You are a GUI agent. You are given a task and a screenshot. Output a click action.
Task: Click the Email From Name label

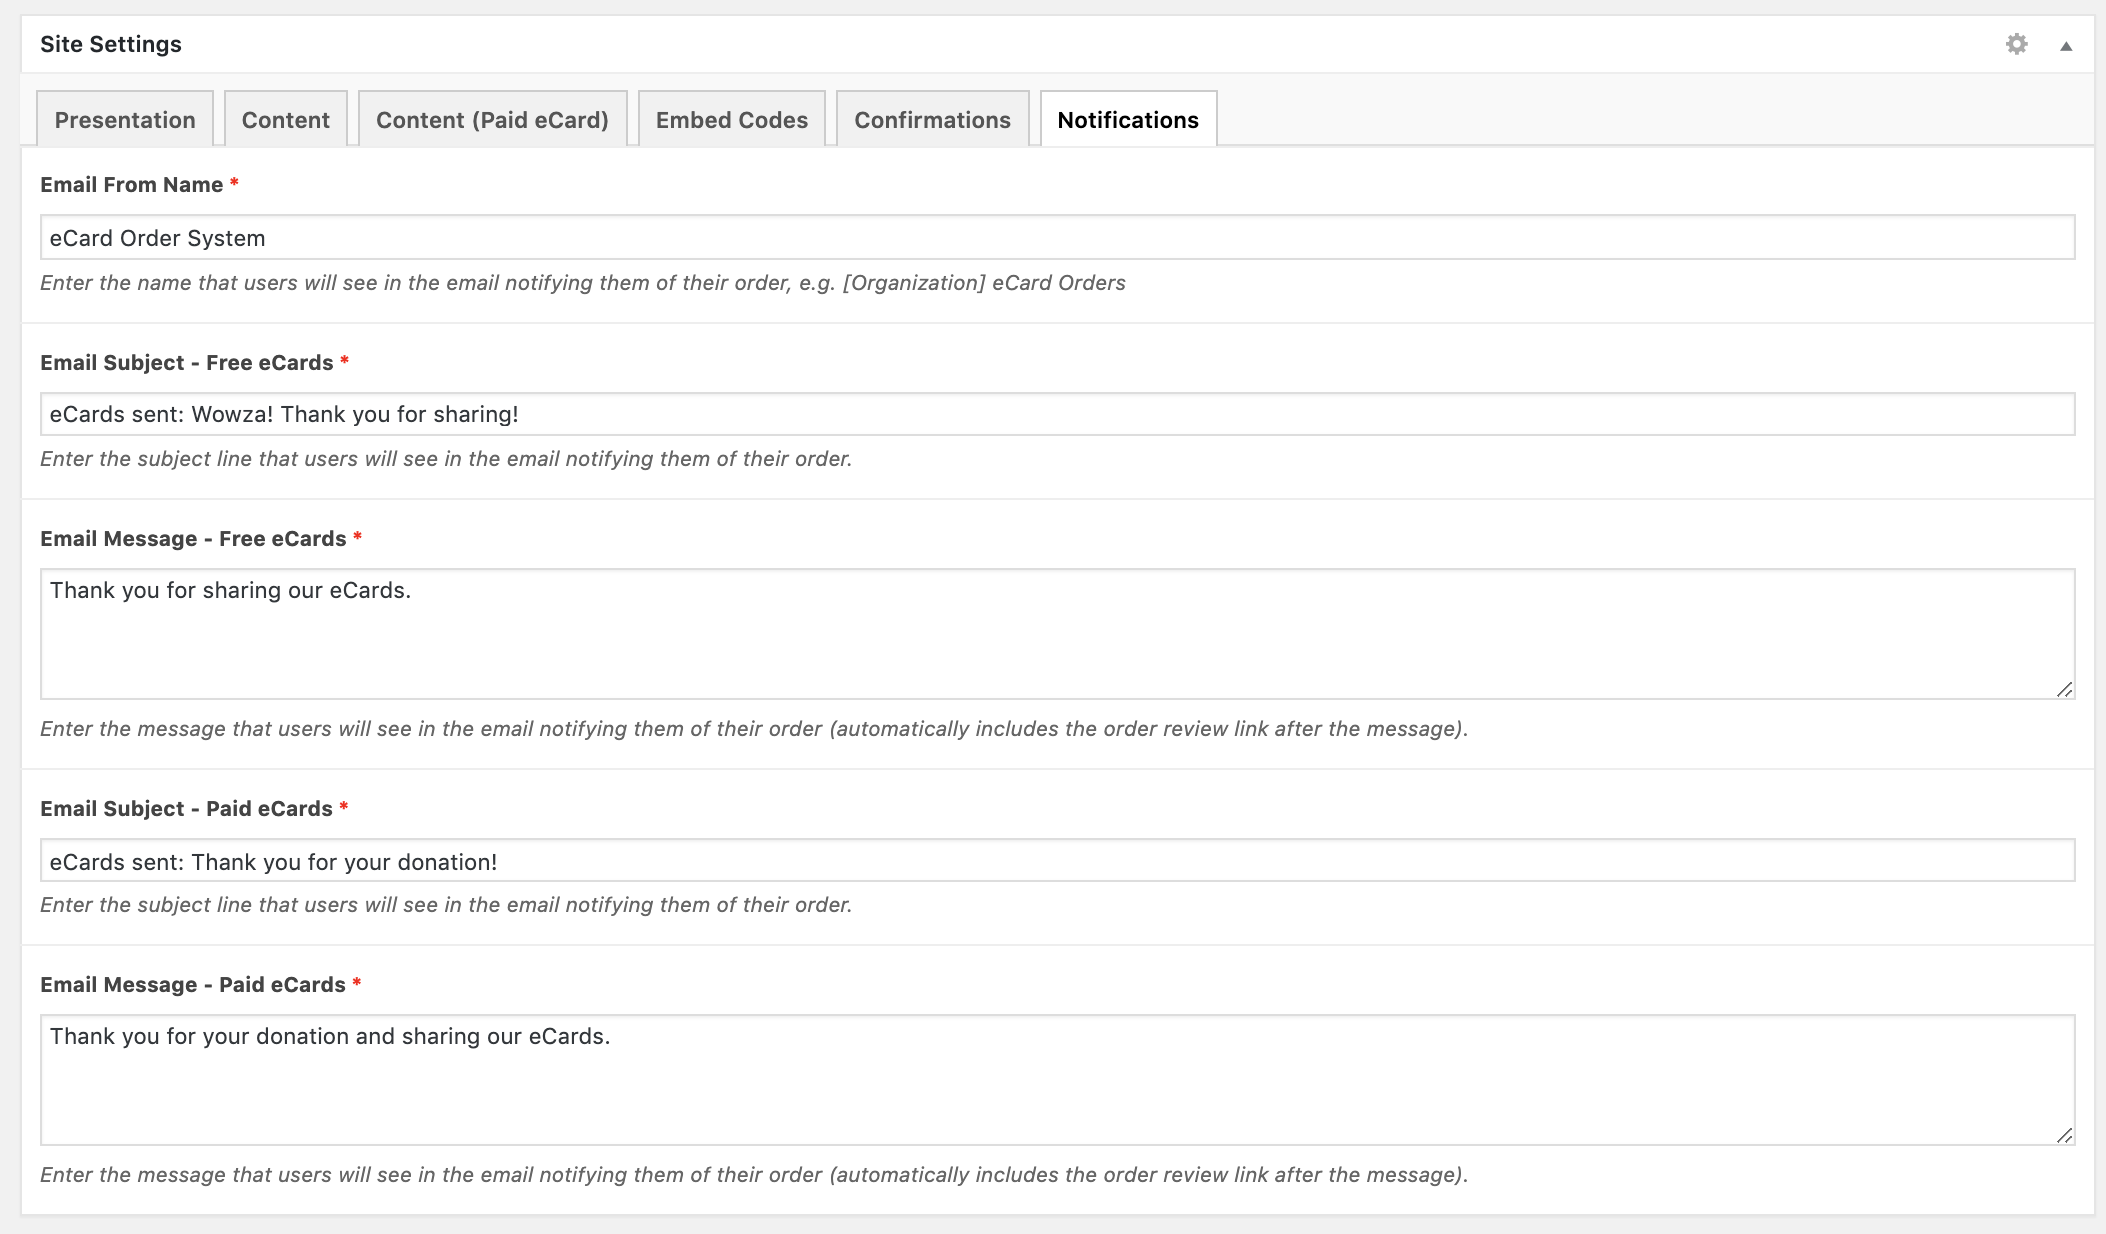(x=131, y=185)
